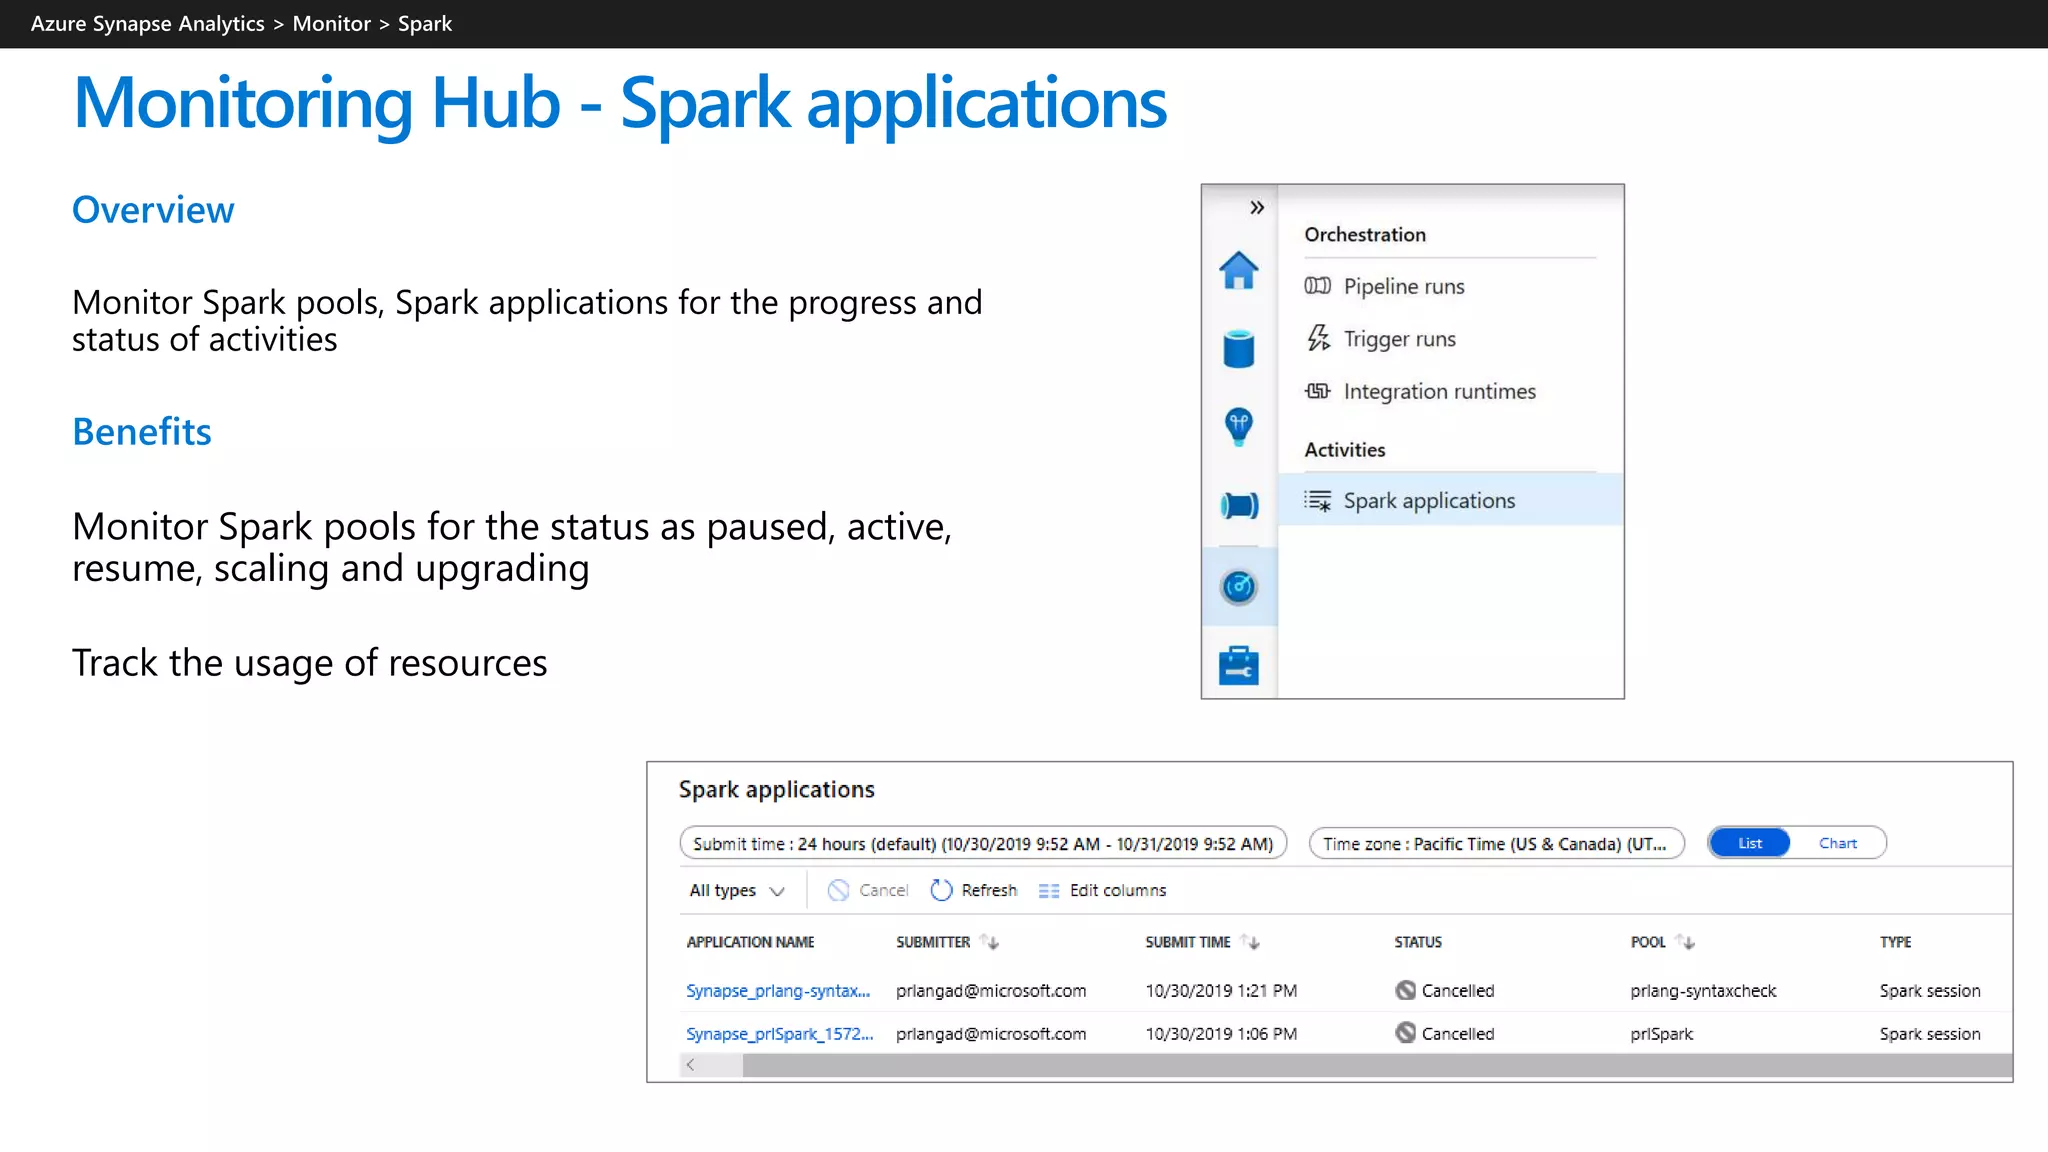Go to the Home hub icon

coord(1238,270)
